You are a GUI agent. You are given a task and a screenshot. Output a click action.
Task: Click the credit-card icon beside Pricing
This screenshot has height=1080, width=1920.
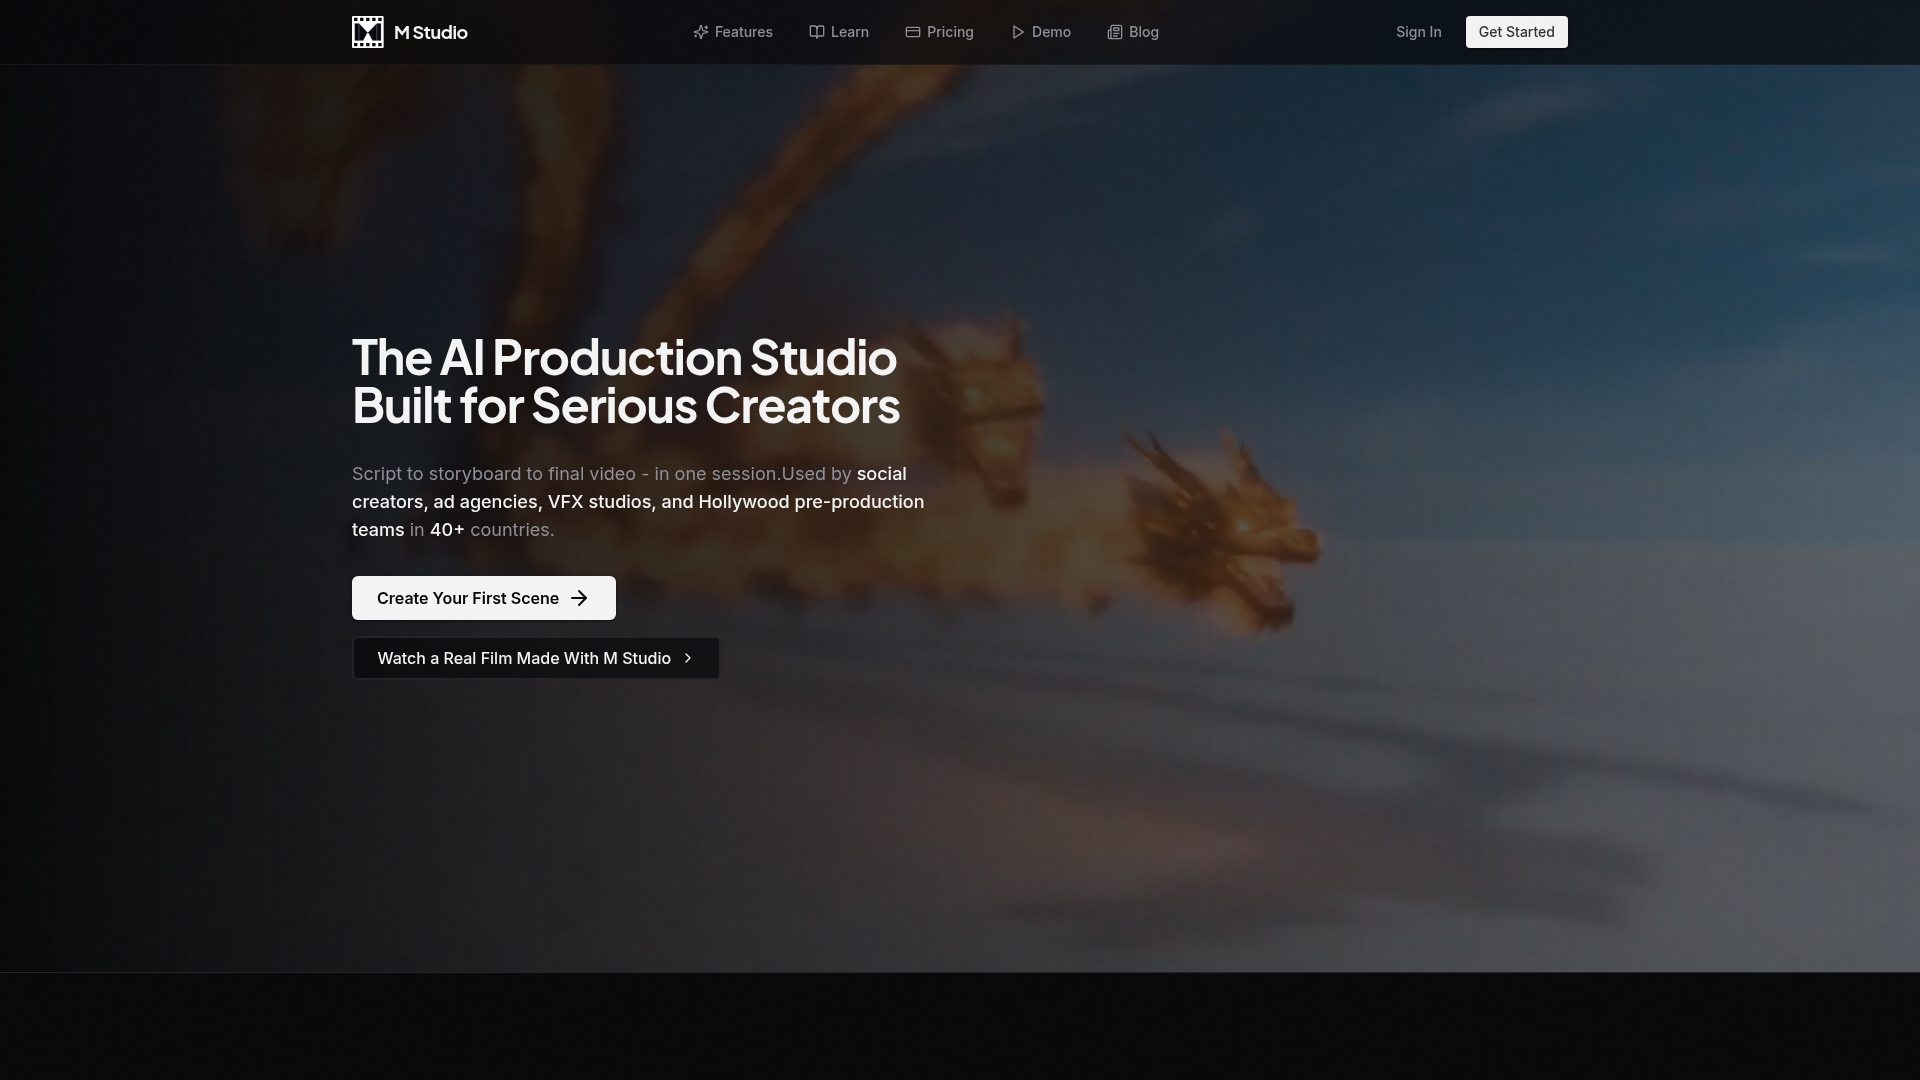(x=913, y=32)
